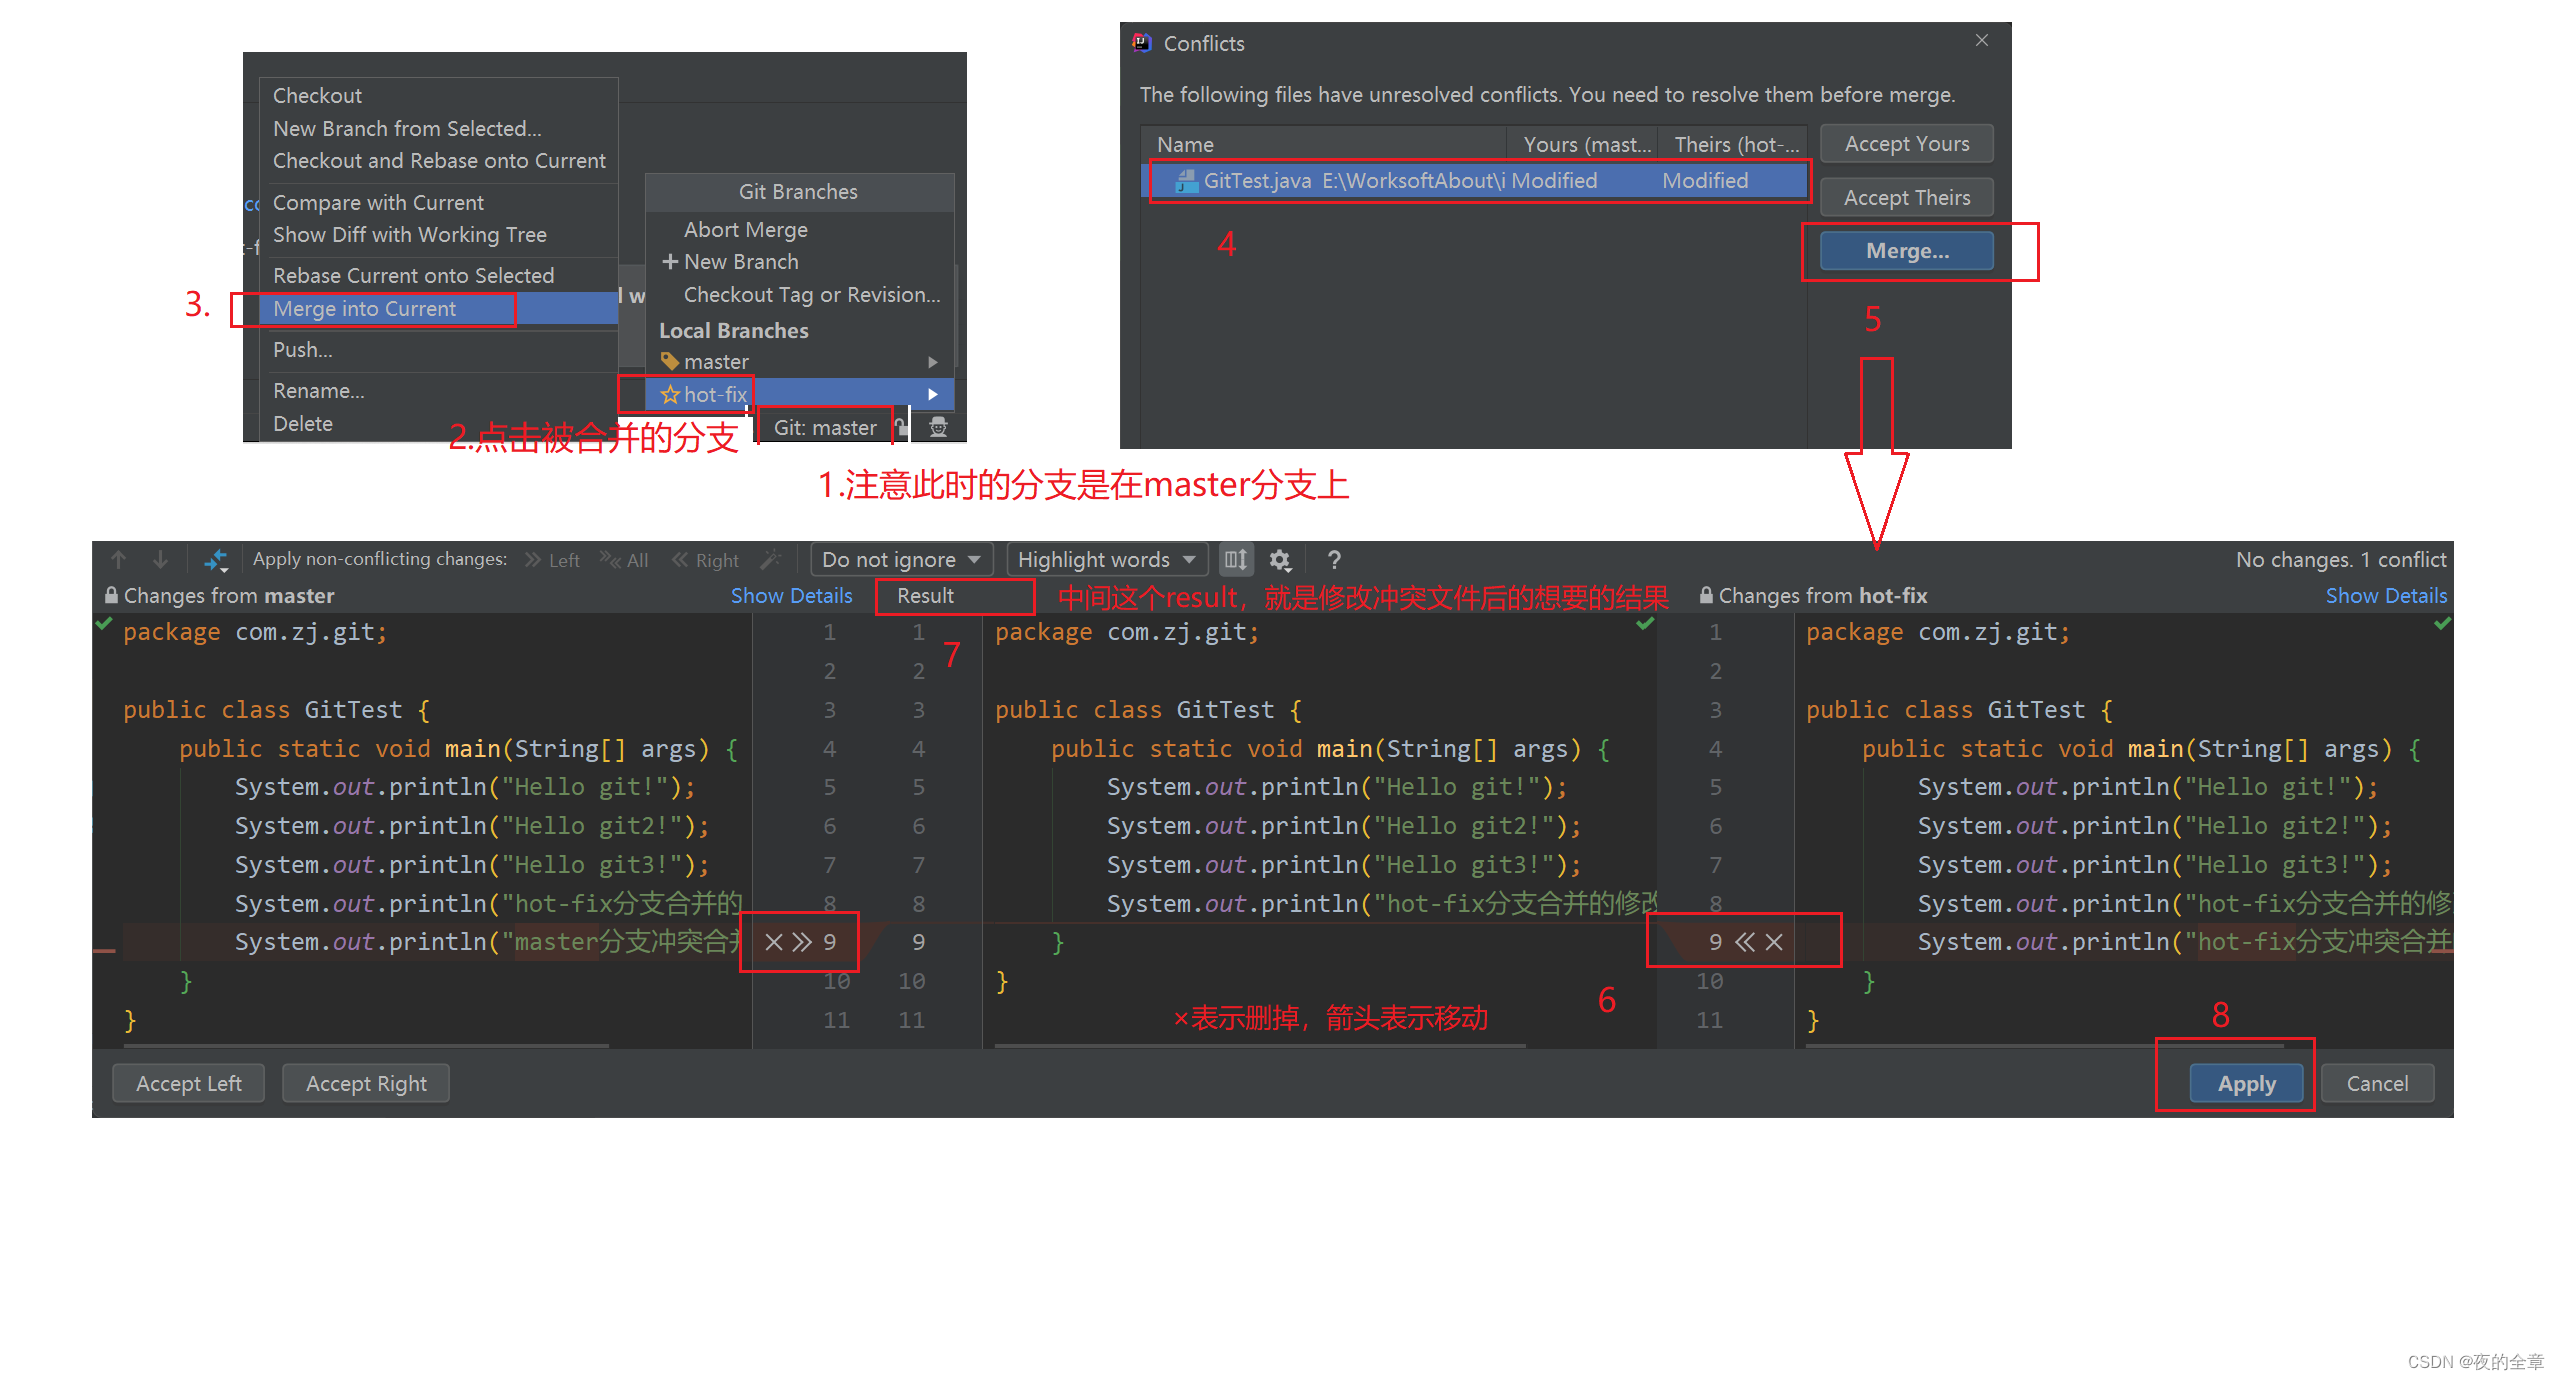
Task: Choose Checkout and Rebase onto Current
Action: (x=438, y=160)
